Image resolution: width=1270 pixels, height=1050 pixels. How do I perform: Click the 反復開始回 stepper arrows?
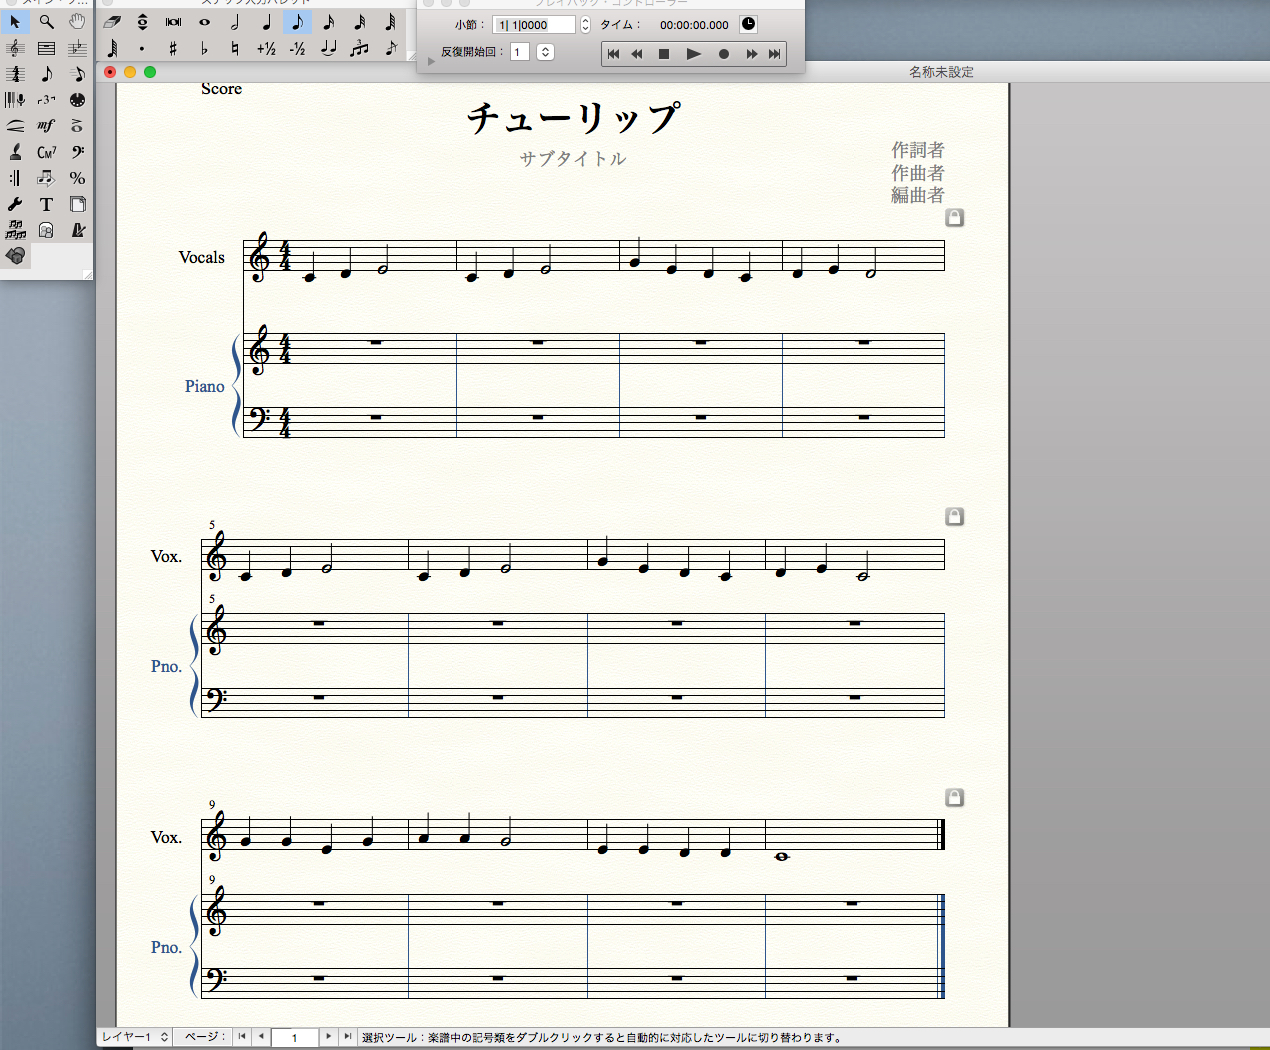click(x=545, y=52)
